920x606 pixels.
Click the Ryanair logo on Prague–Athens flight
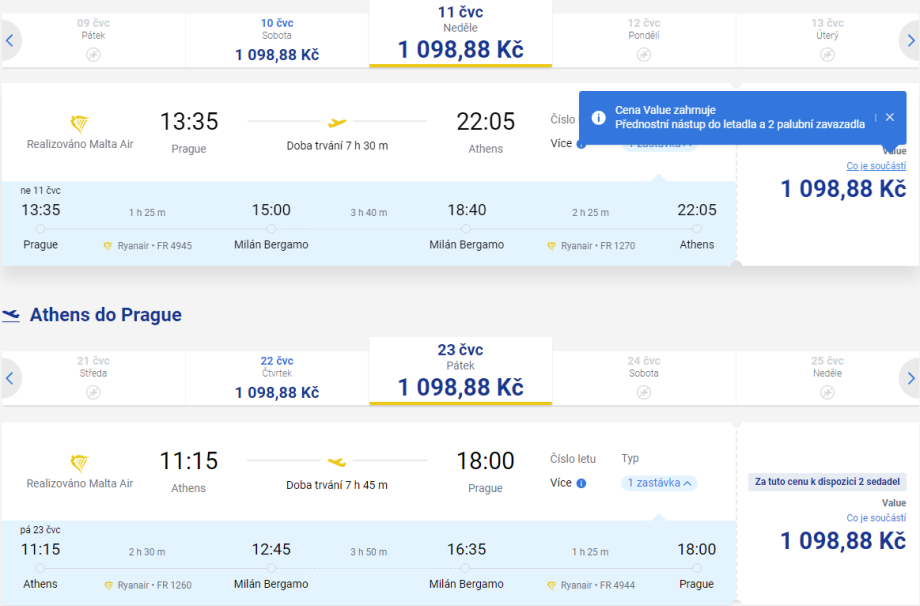[79, 124]
